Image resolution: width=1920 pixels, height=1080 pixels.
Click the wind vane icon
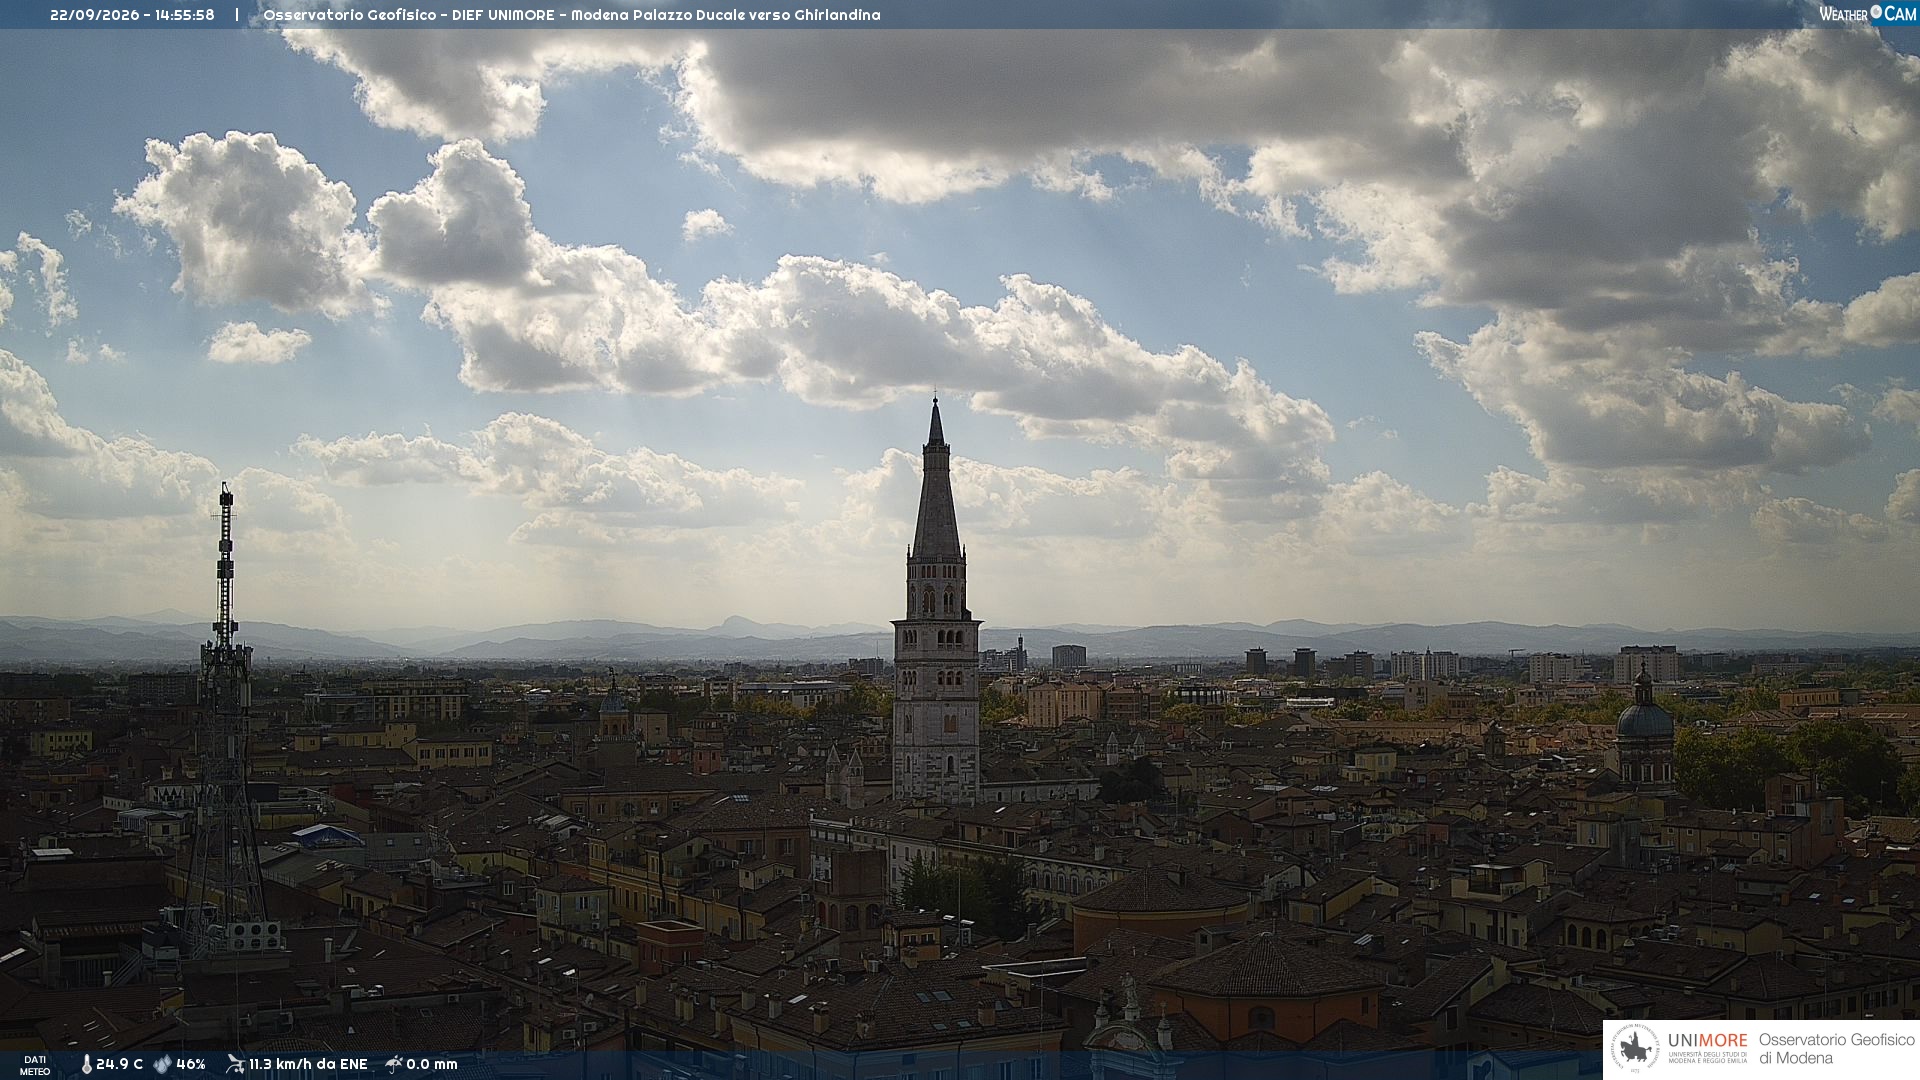(x=235, y=1064)
